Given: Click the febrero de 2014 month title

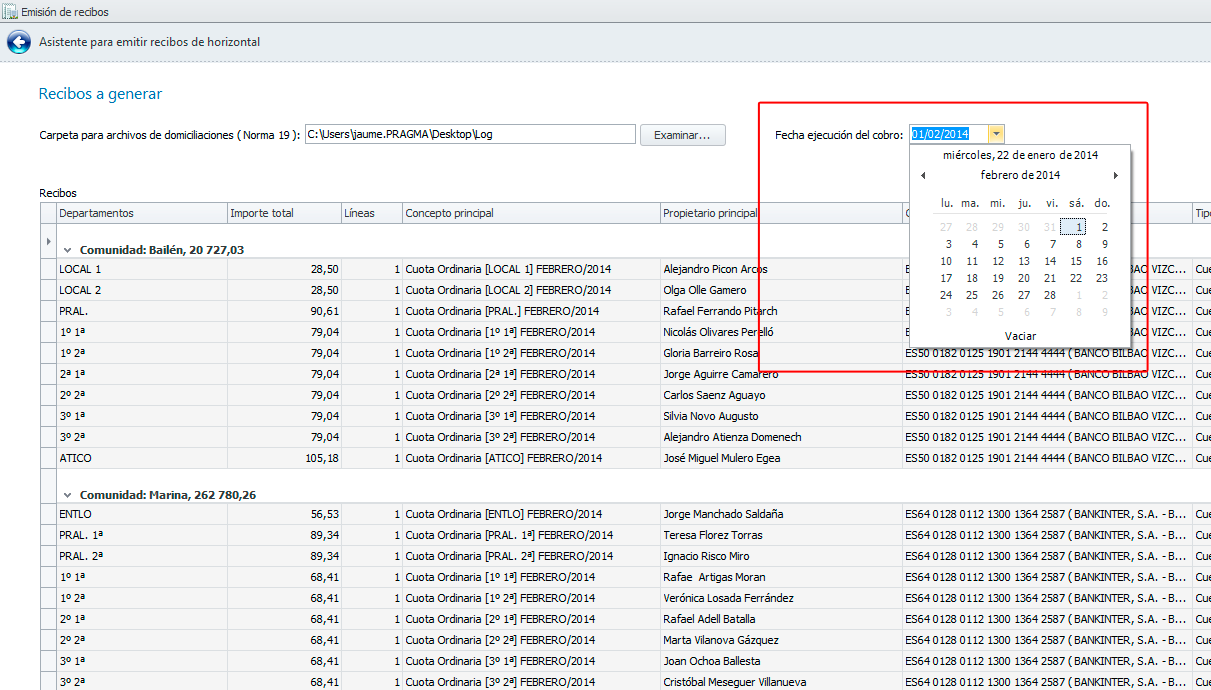Looking at the screenshot, I should coord(1020,176).
